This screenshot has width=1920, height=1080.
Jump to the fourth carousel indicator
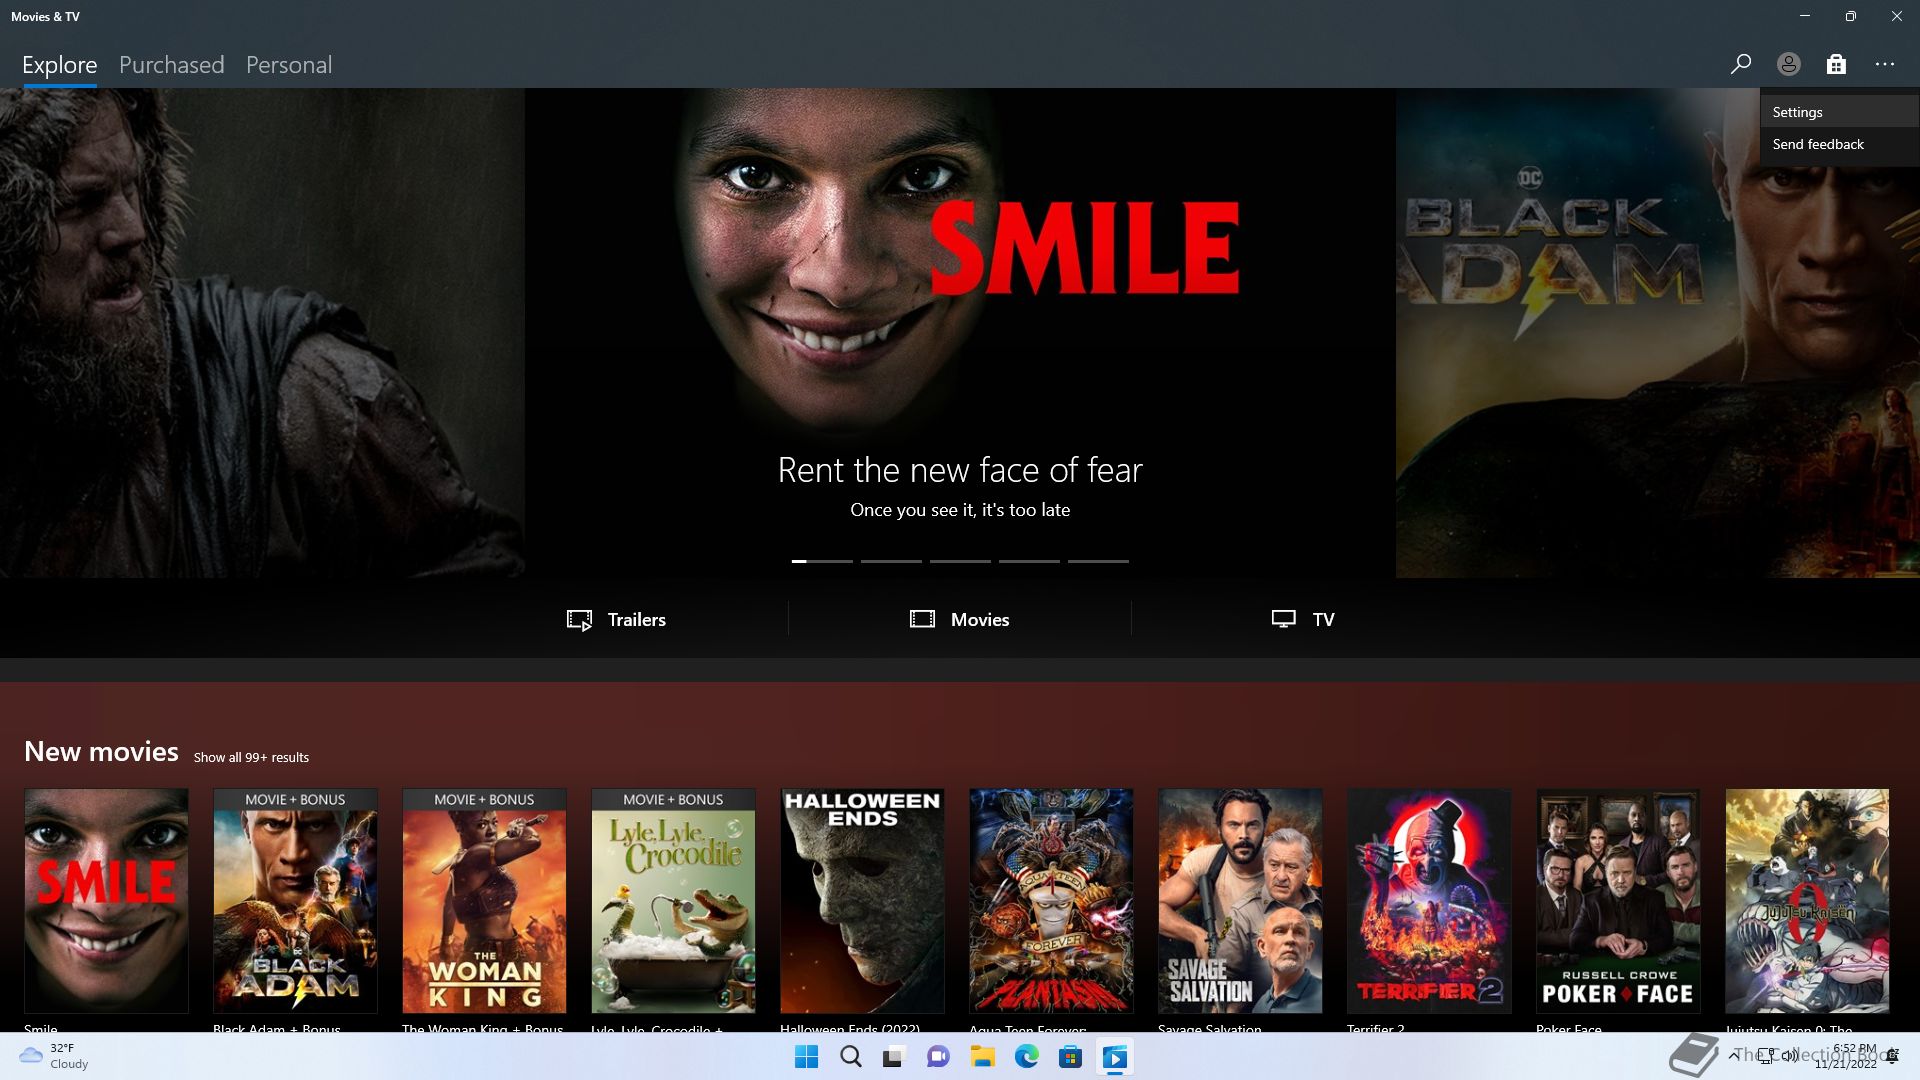(1029, 561)
